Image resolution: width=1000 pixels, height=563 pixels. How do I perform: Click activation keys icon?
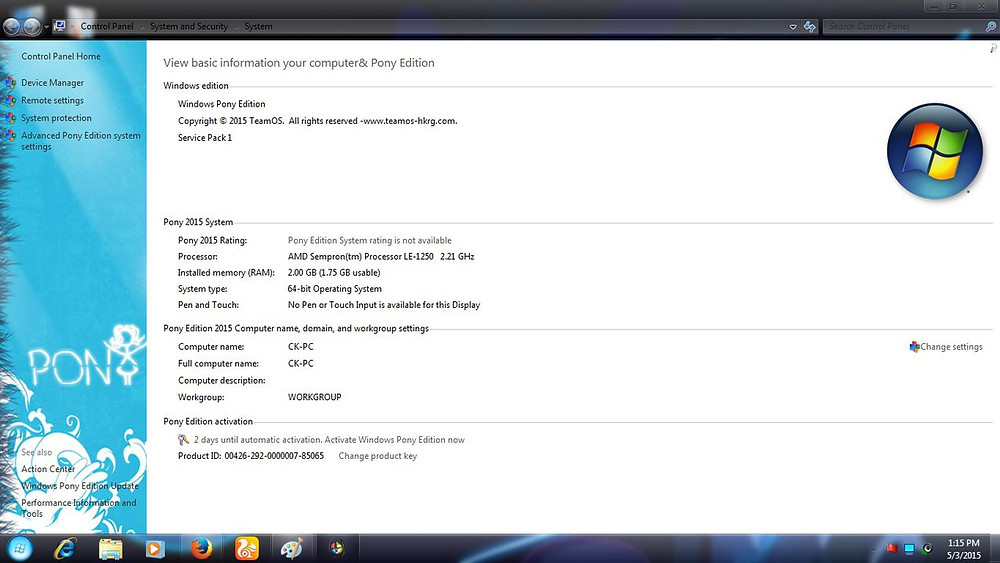(184, 439)
